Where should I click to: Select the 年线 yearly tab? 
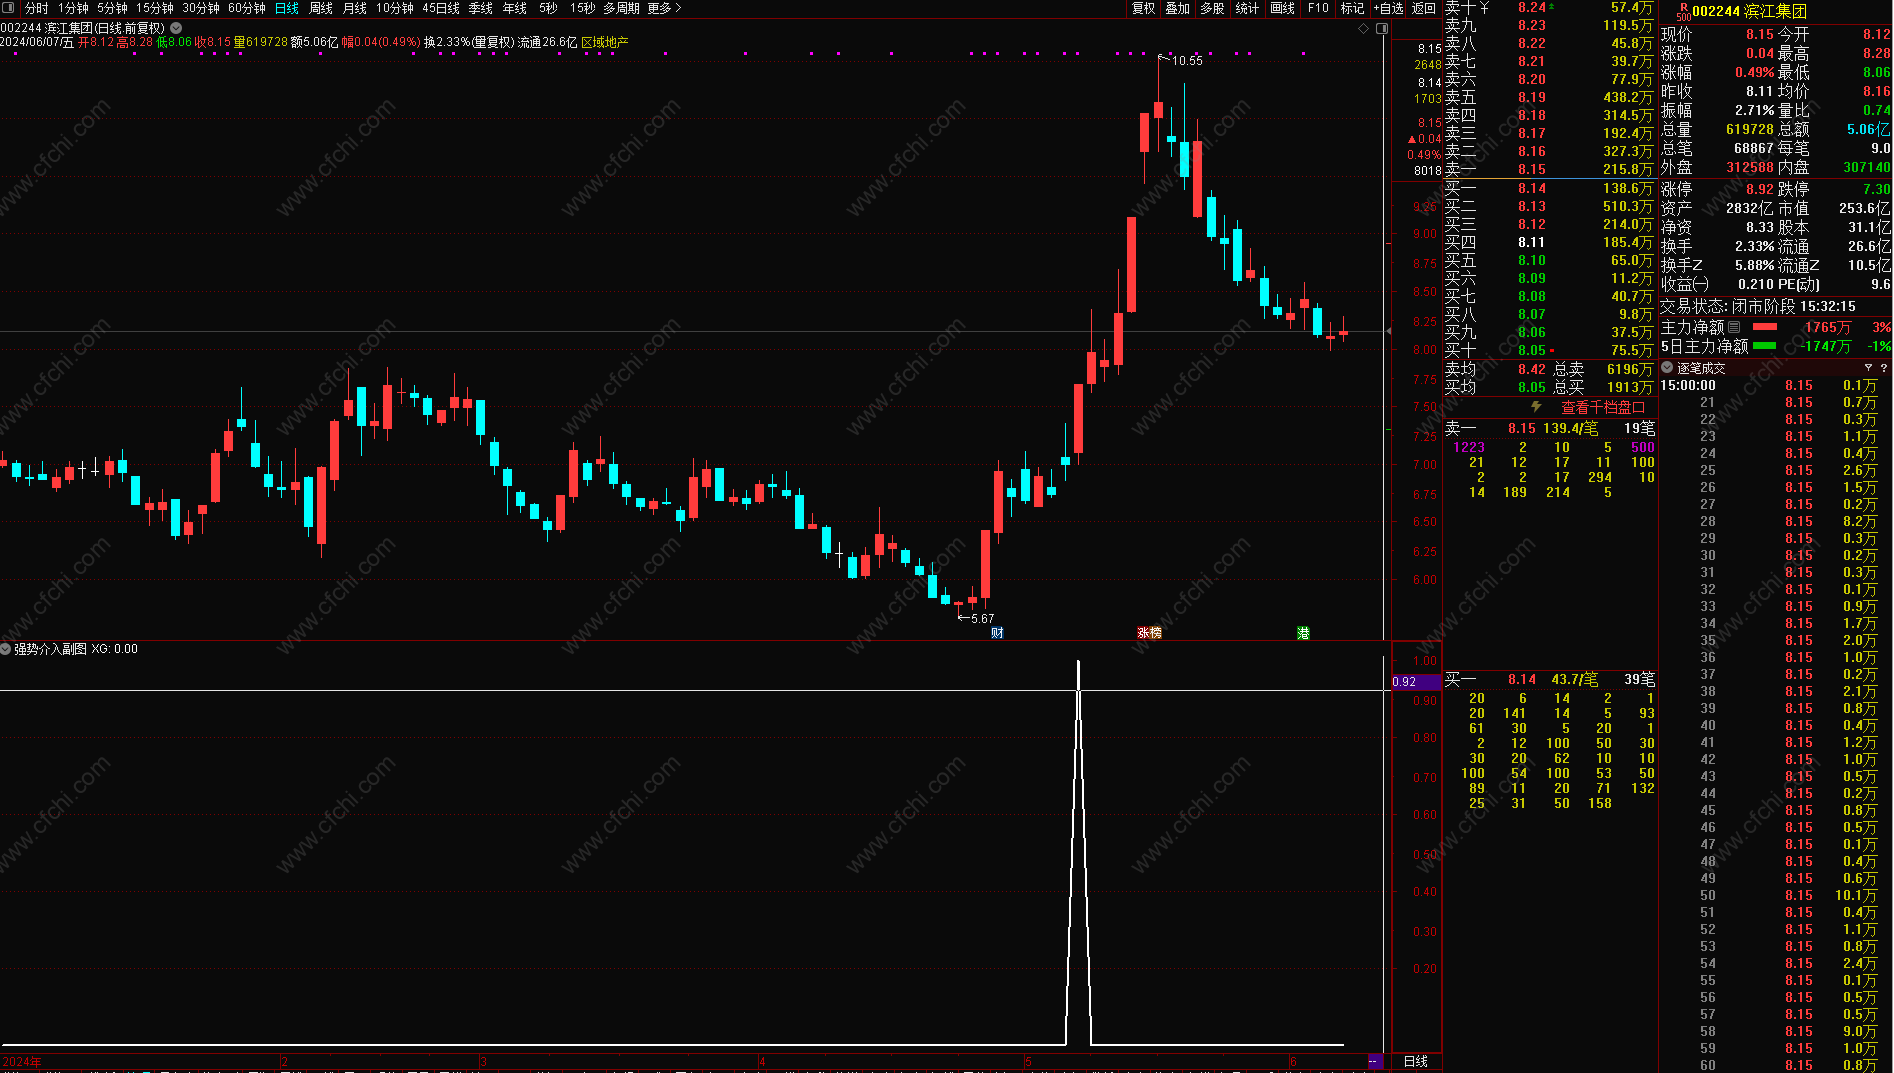pyautogui.click(x=515, y=8)
